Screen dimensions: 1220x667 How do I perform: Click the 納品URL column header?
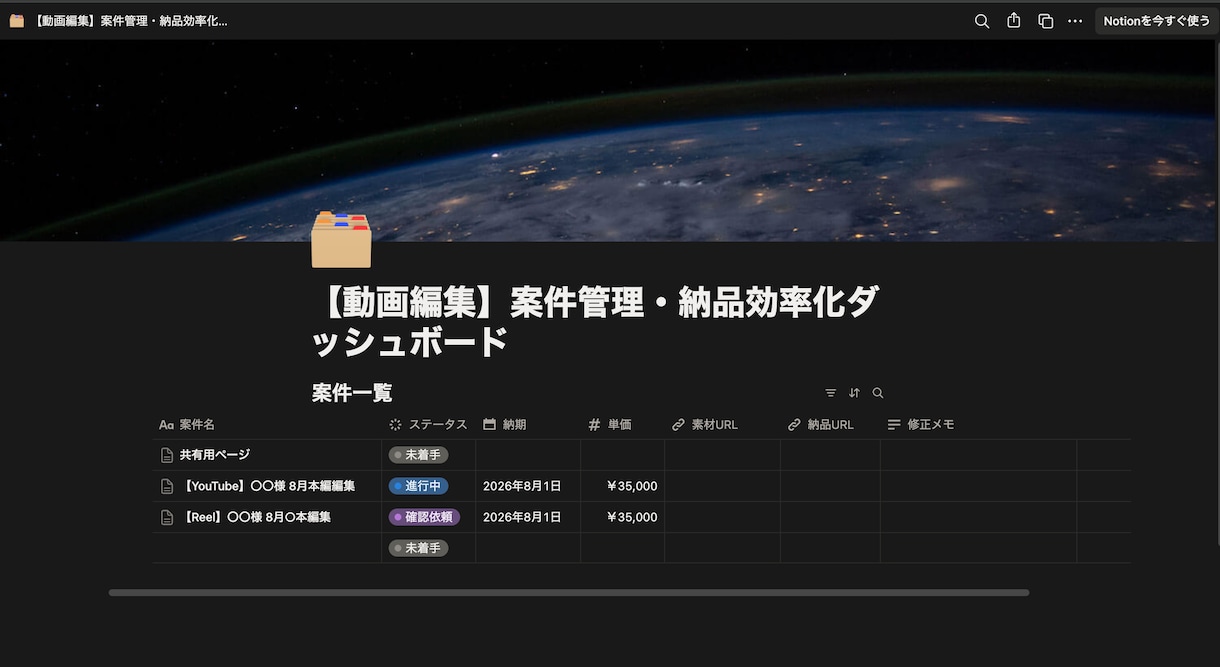[830, 425]
